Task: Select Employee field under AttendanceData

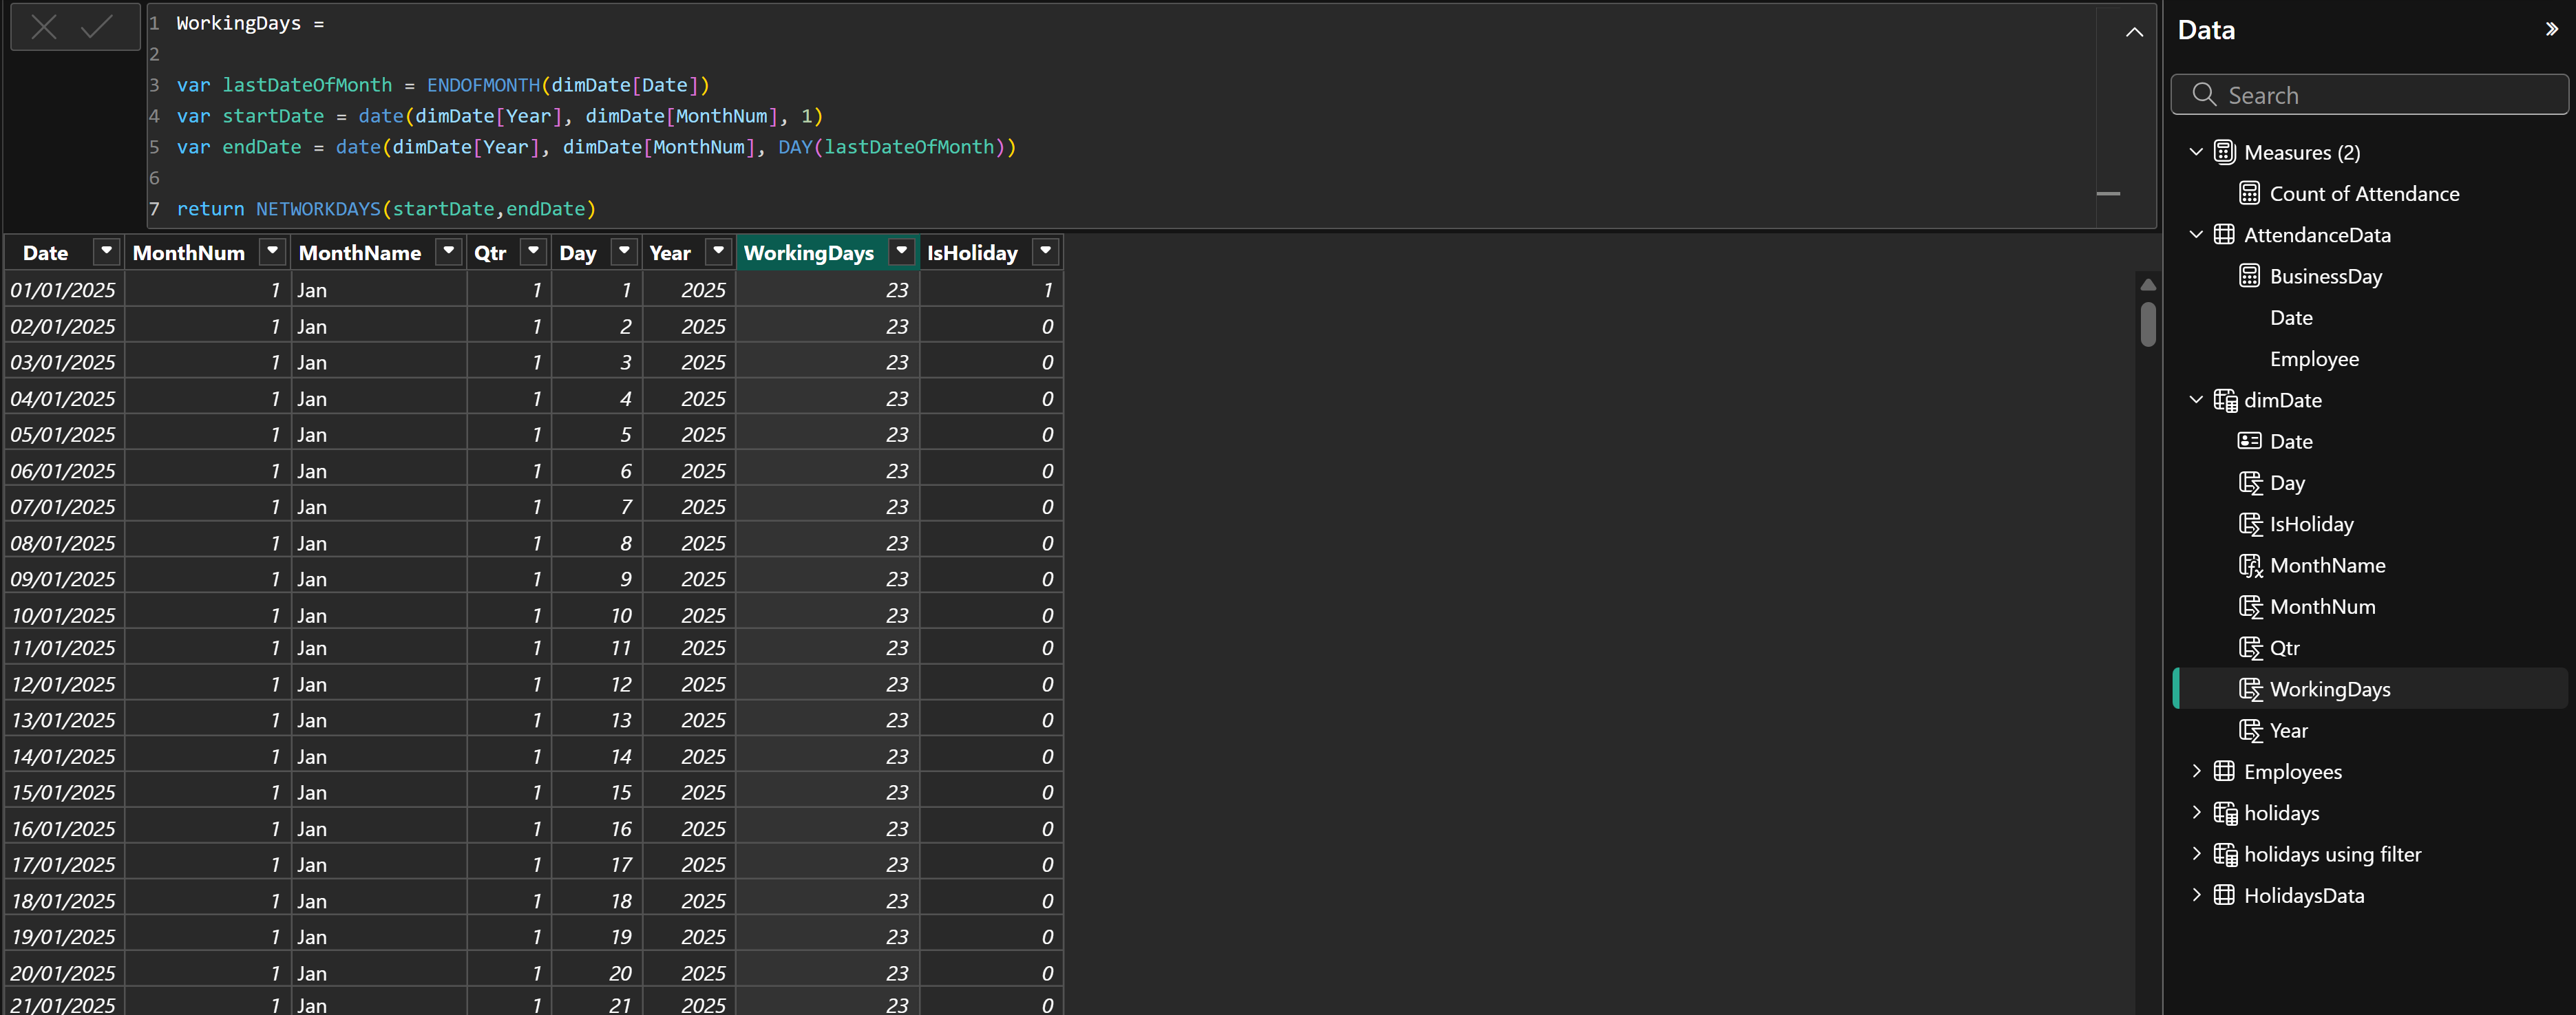Action: [2314, 359]
